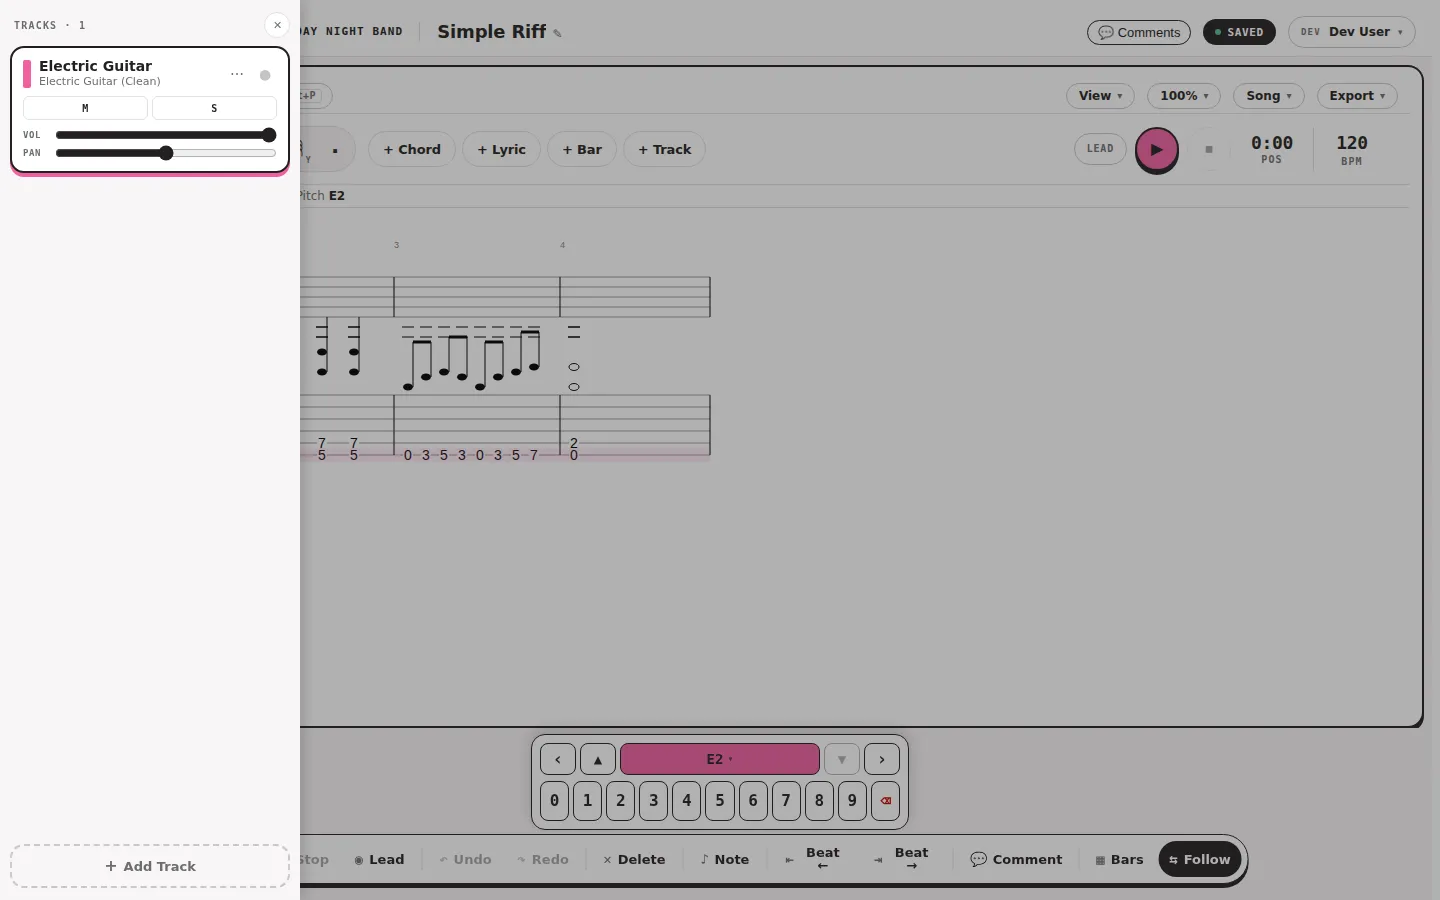Open the 100% zoom dropdown

coord(1184,96)
